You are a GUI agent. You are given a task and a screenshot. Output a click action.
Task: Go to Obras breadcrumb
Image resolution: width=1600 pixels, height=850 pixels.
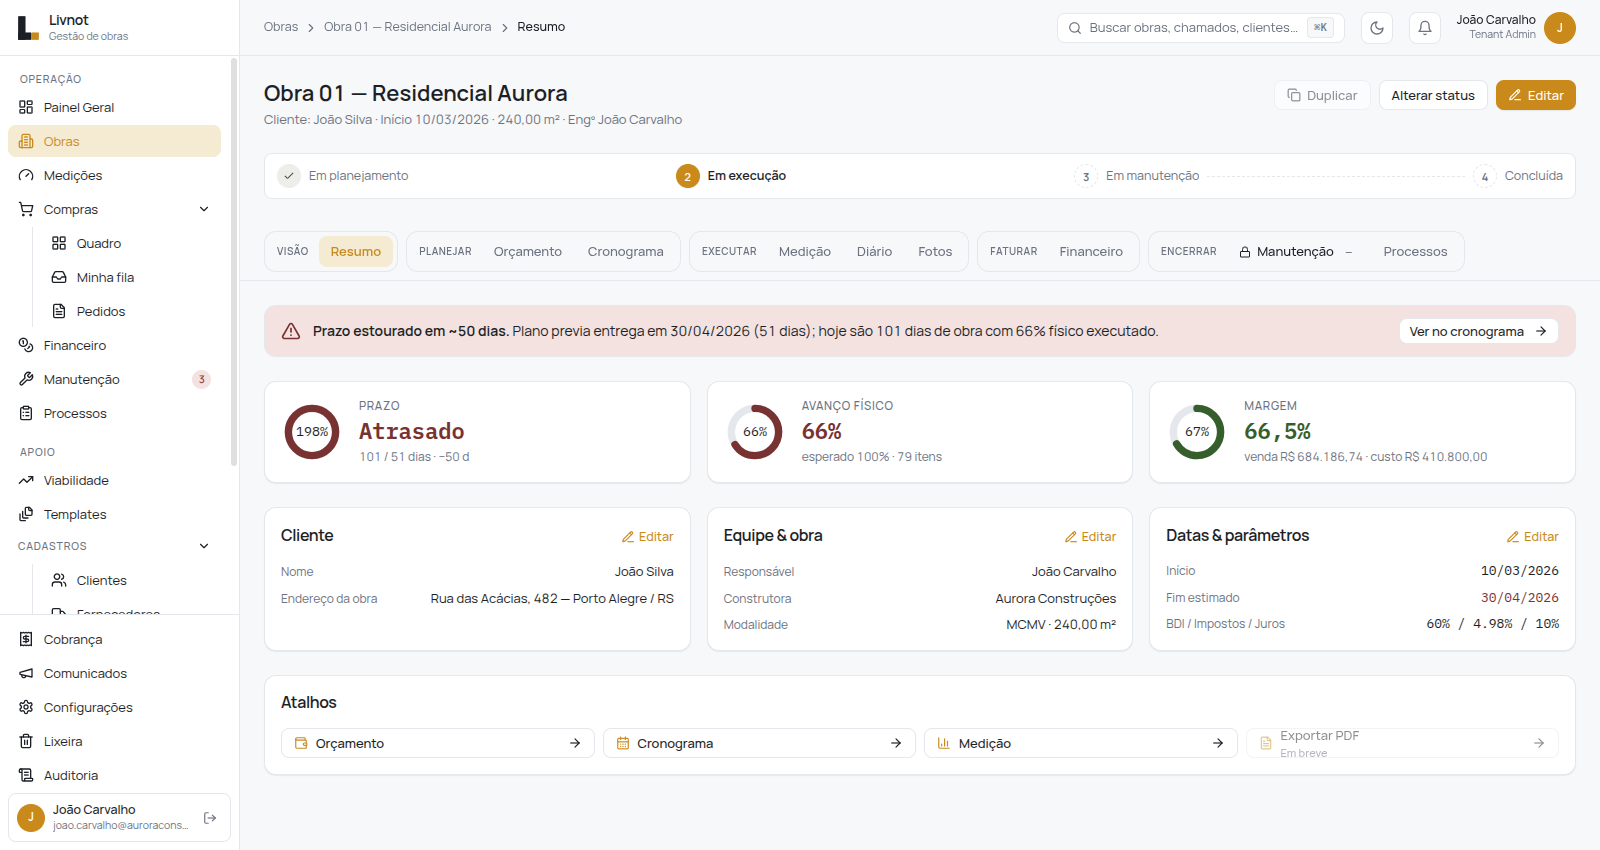(x=281, y=27)
